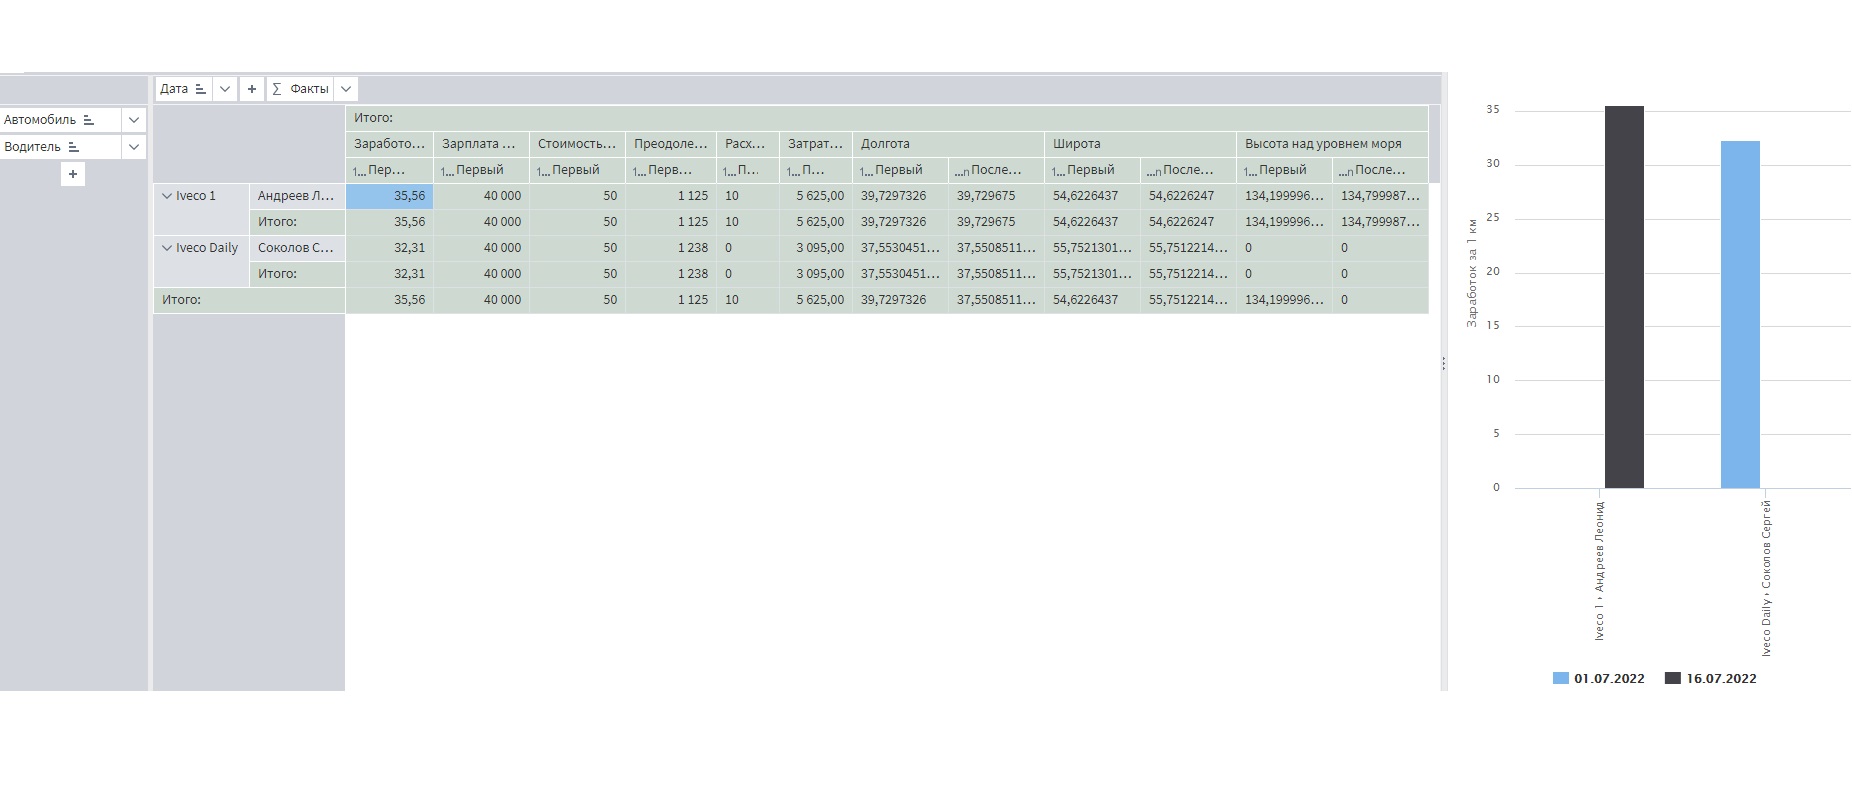The width and height of the screenshot is (1852, 803).
Task: Click the 'Стоимость…' column header
Action: pos(577,144)
